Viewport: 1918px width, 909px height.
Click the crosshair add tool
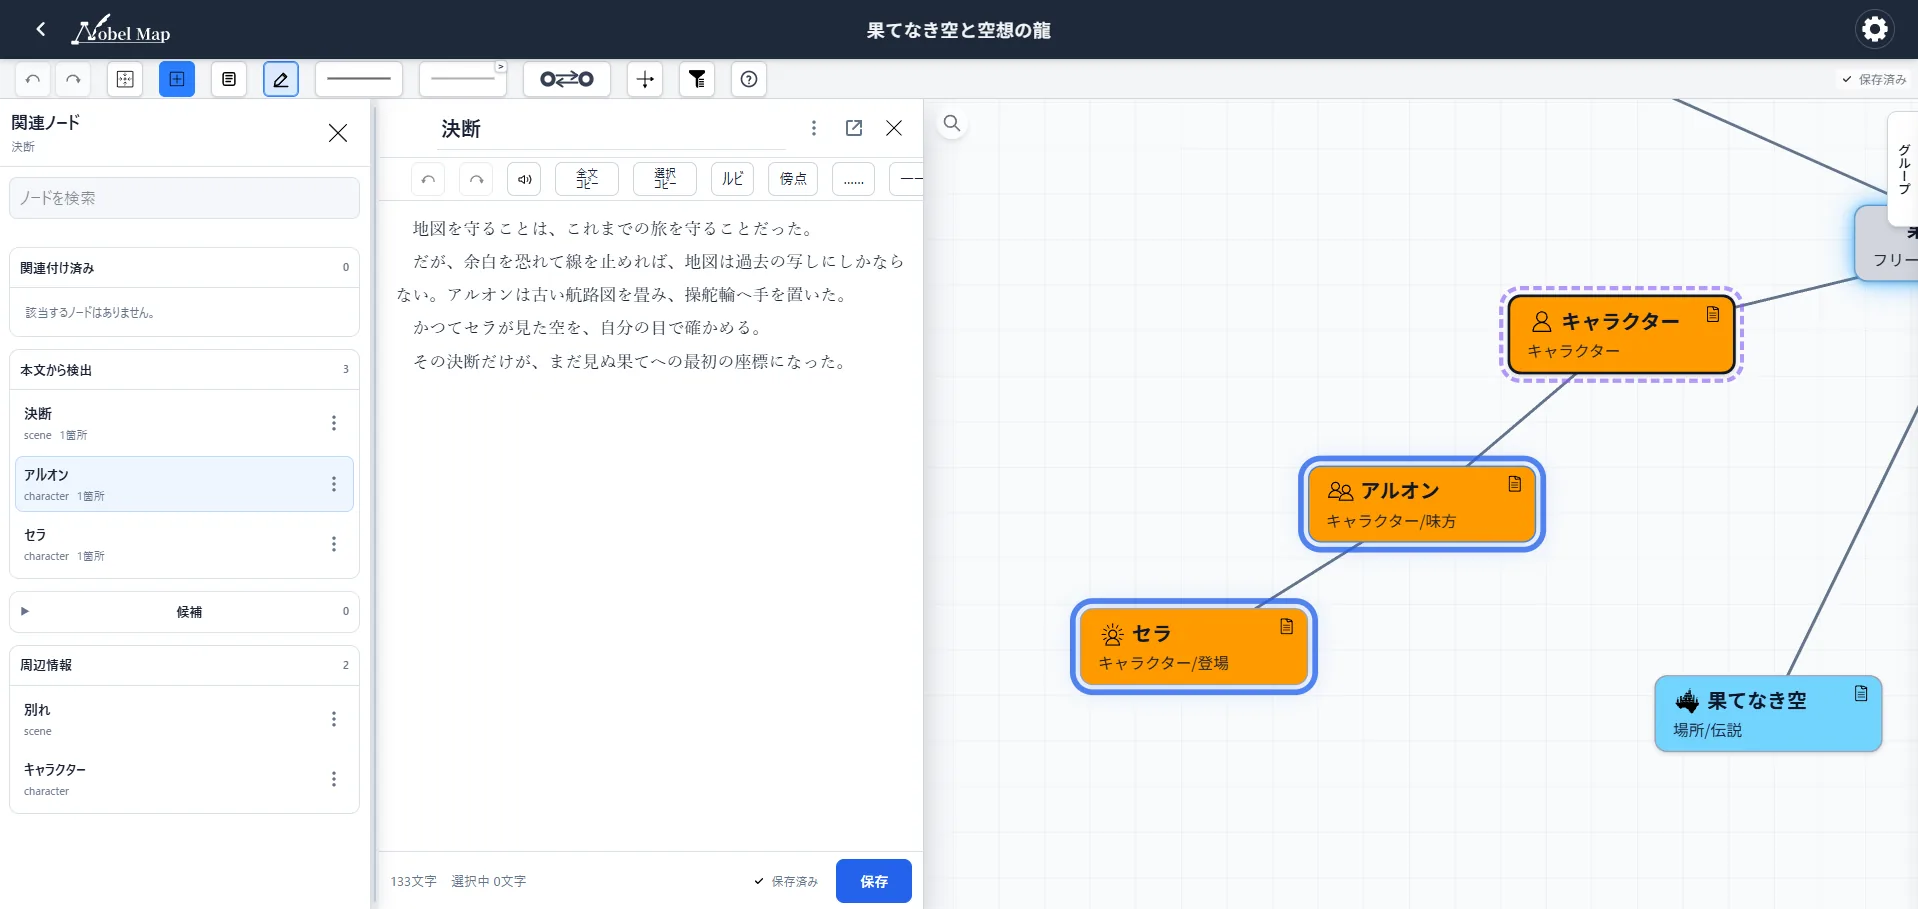pos(645,79)
